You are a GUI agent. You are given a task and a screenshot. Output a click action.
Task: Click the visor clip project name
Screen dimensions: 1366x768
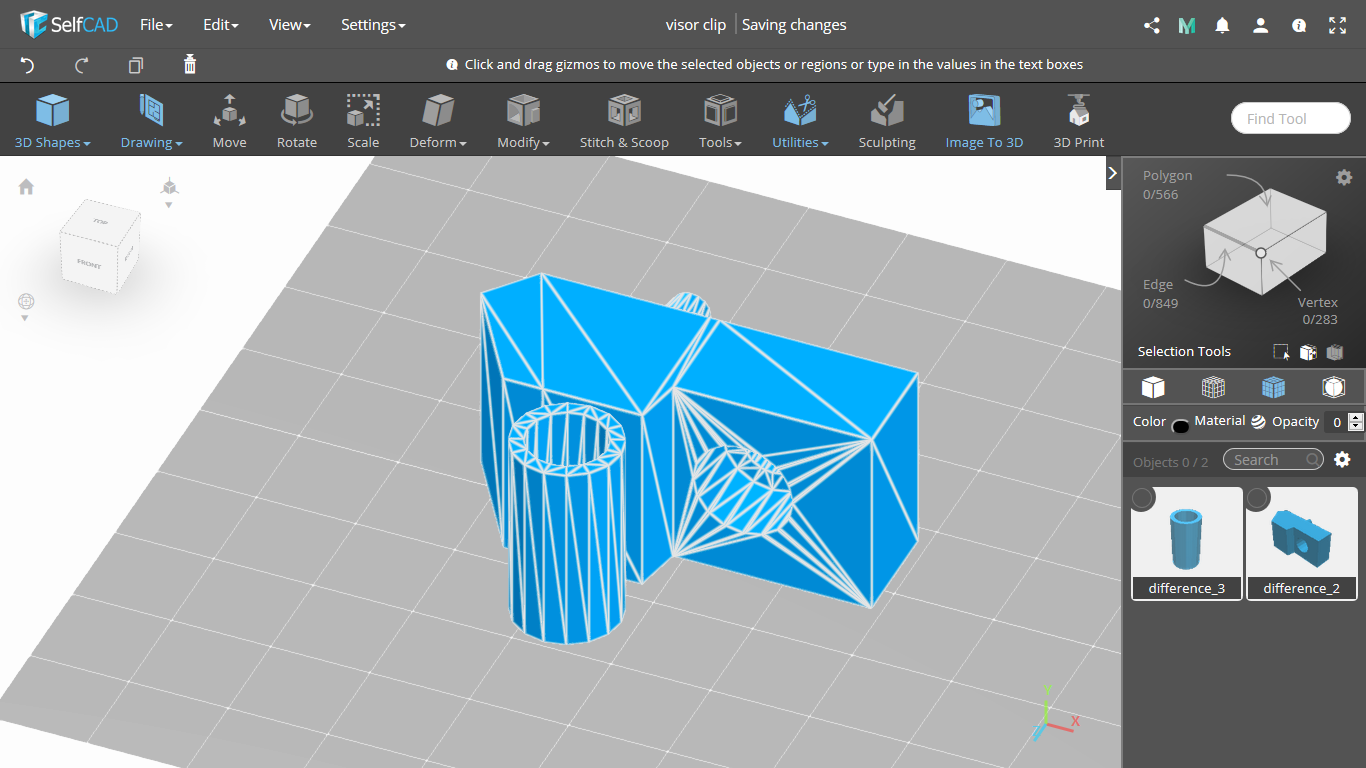[696, 25]
